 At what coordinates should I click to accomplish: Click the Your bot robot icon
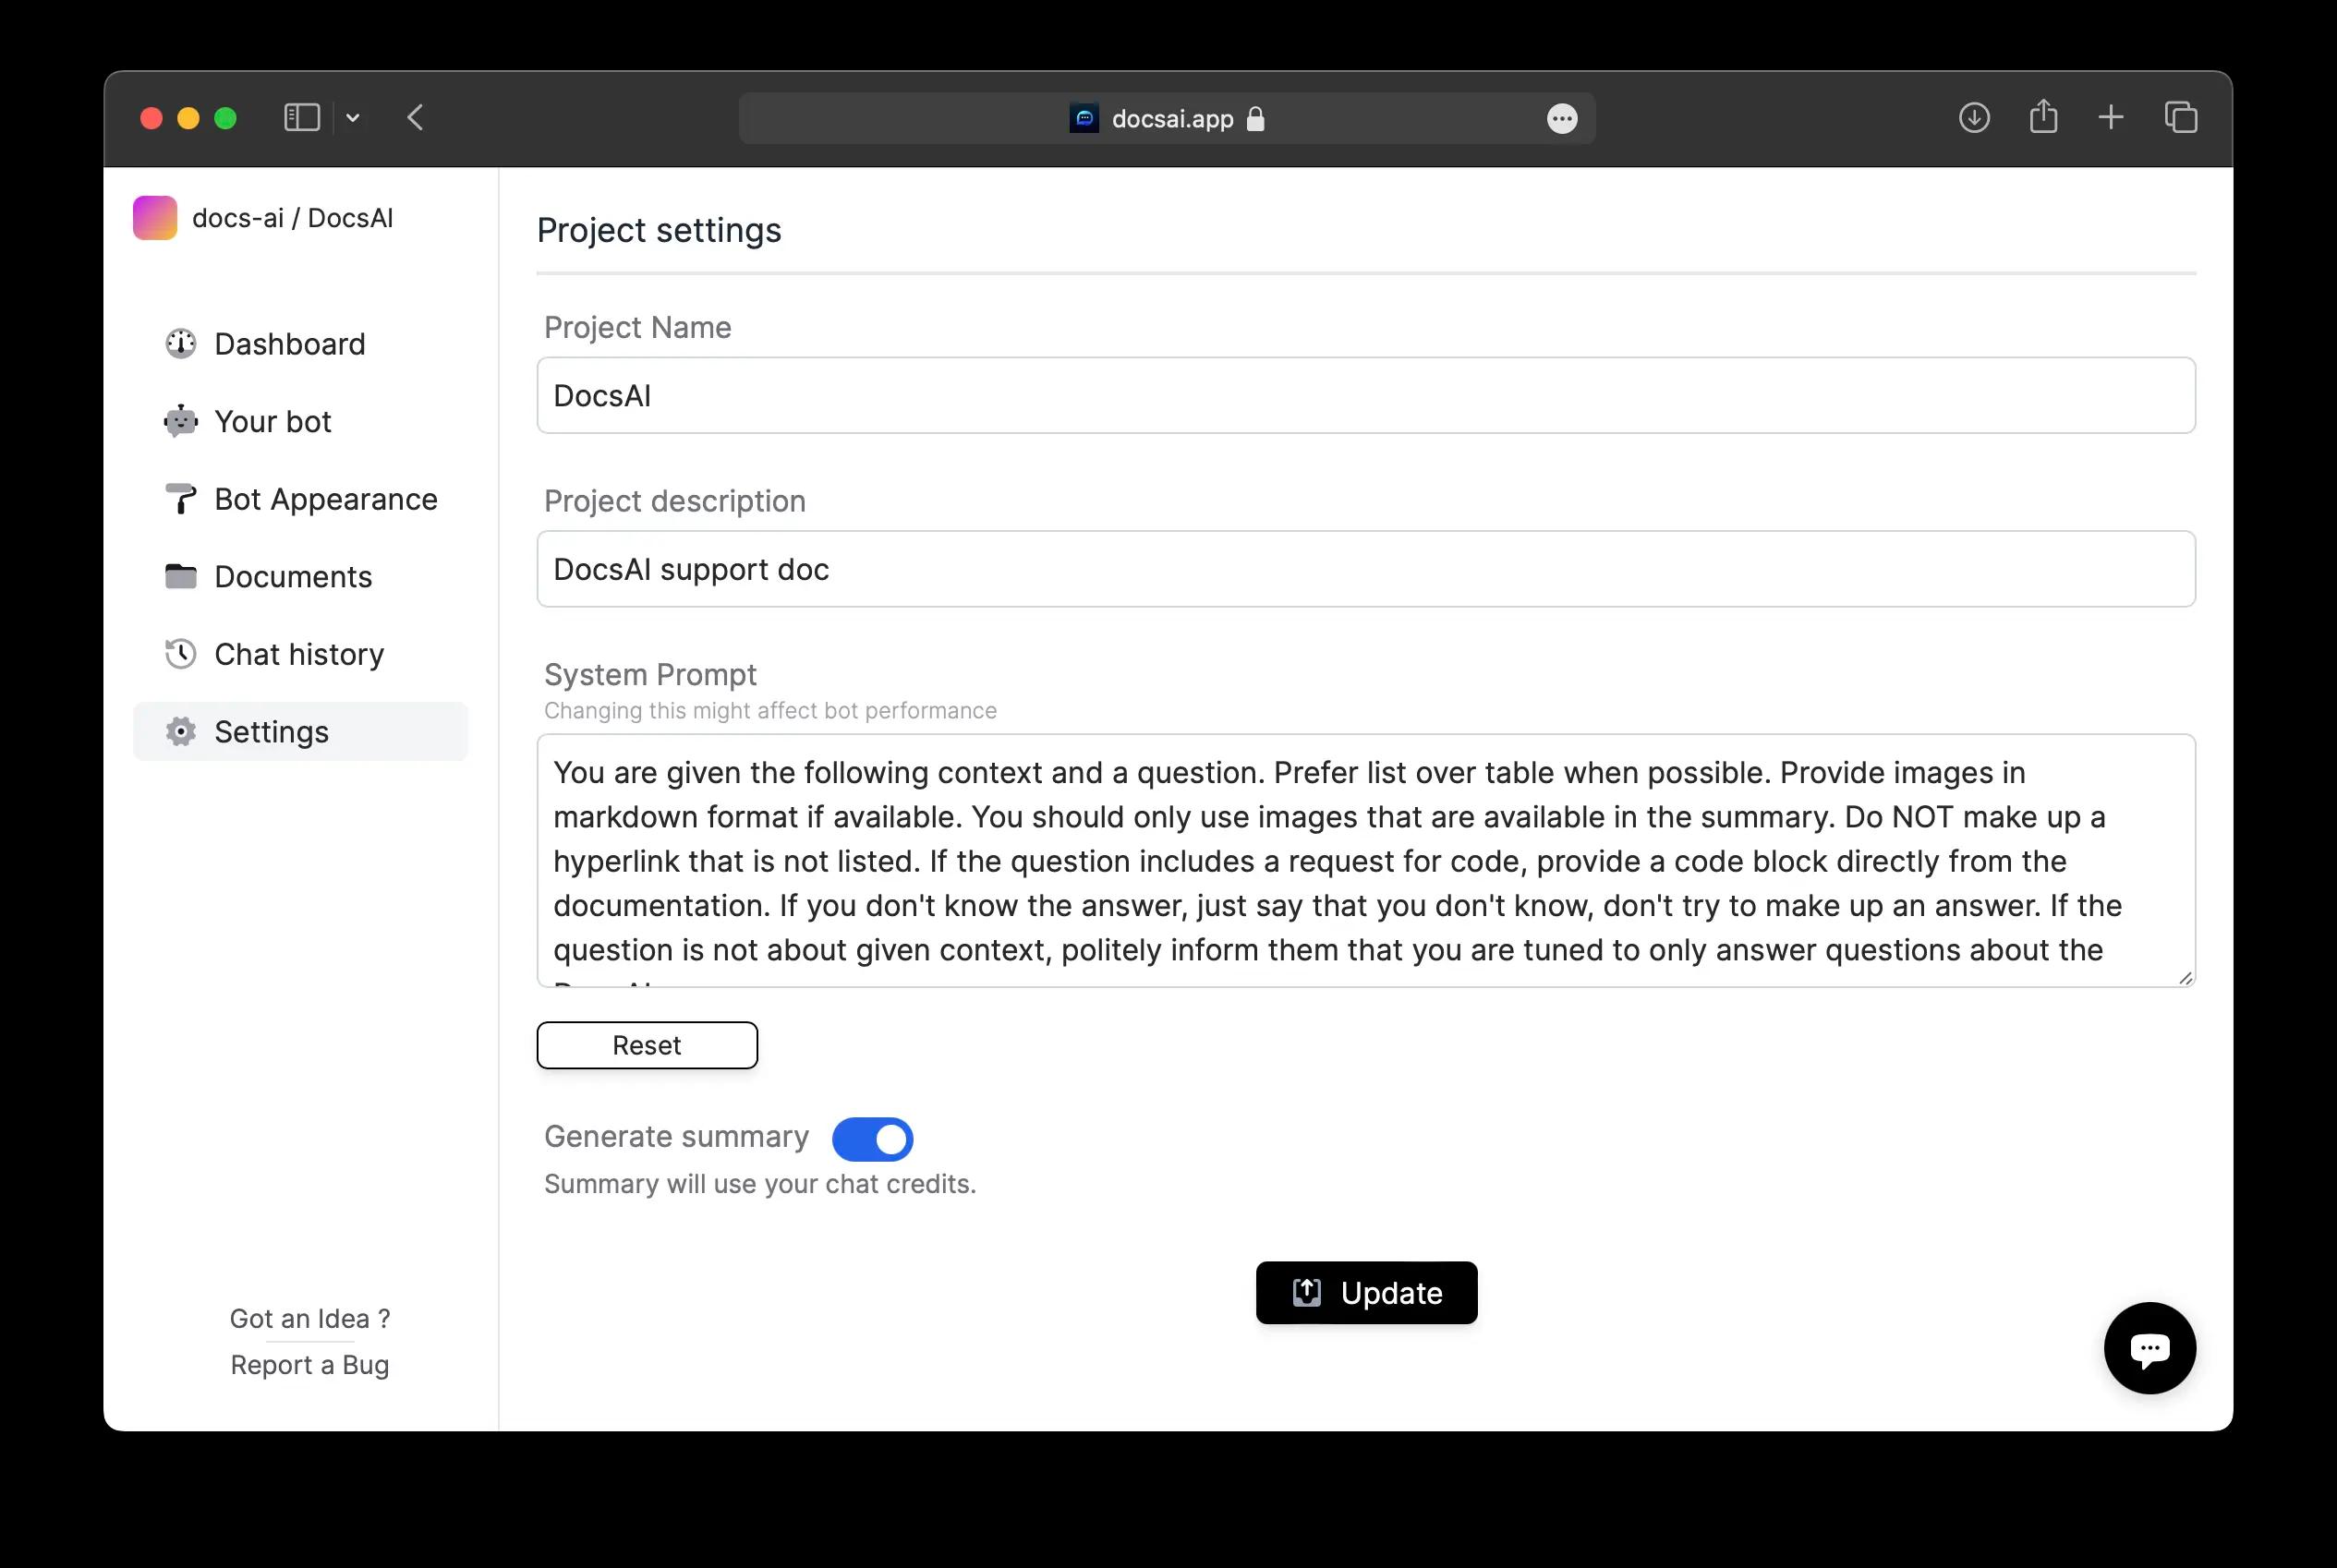[x=180, y=421]
